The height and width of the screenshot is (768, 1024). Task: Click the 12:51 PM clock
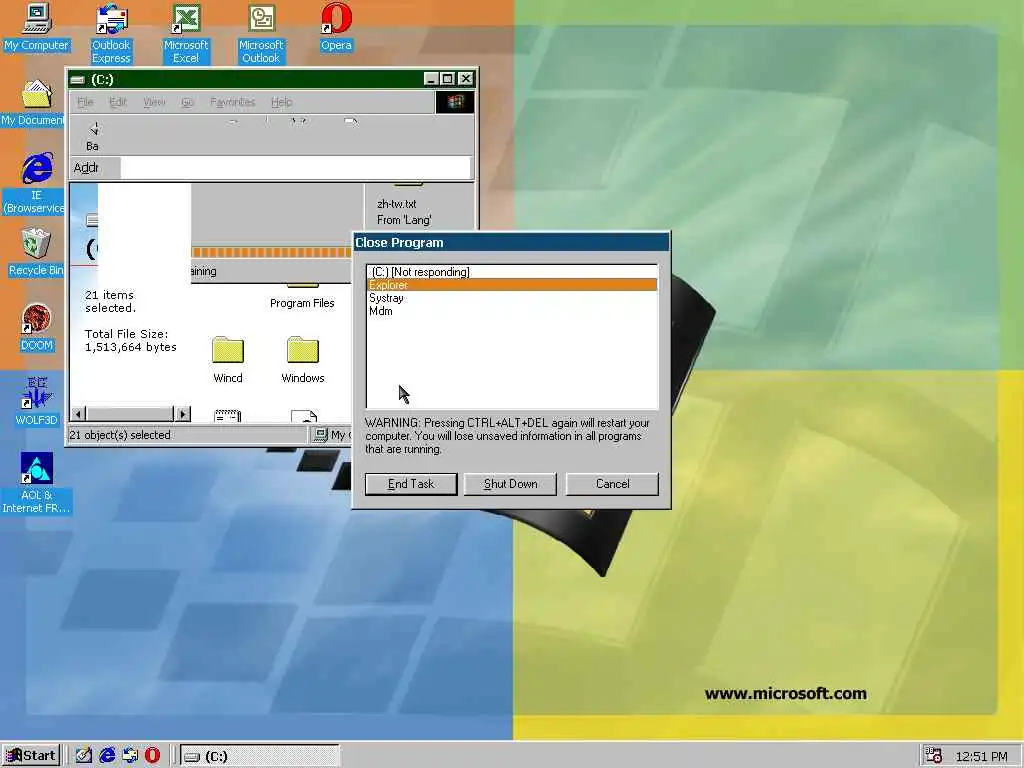(x=981, y=756)
